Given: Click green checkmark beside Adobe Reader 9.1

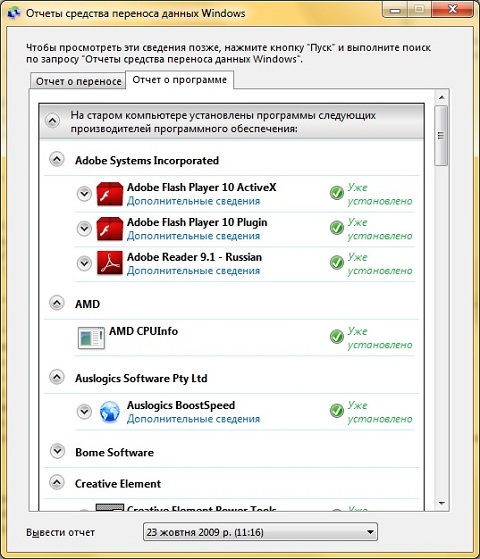Looking at the screenshot, I should [337, 262].
